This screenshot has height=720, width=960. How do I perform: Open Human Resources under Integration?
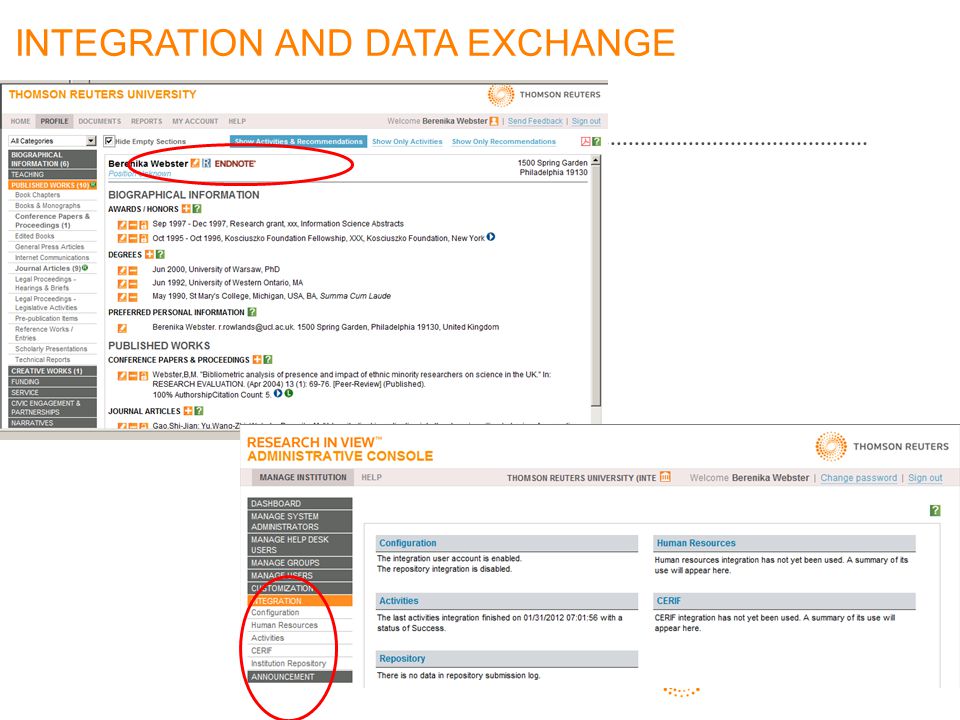(284, 625)
